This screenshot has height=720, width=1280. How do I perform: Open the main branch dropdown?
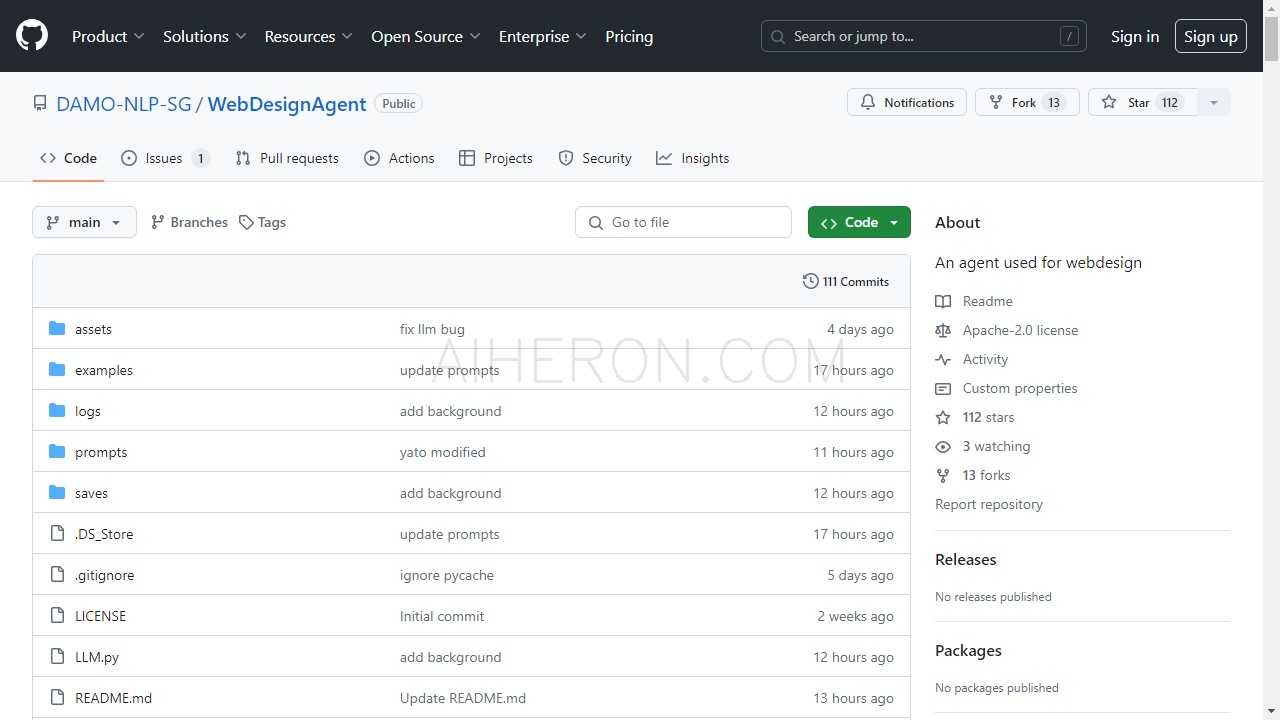[84, 222]
